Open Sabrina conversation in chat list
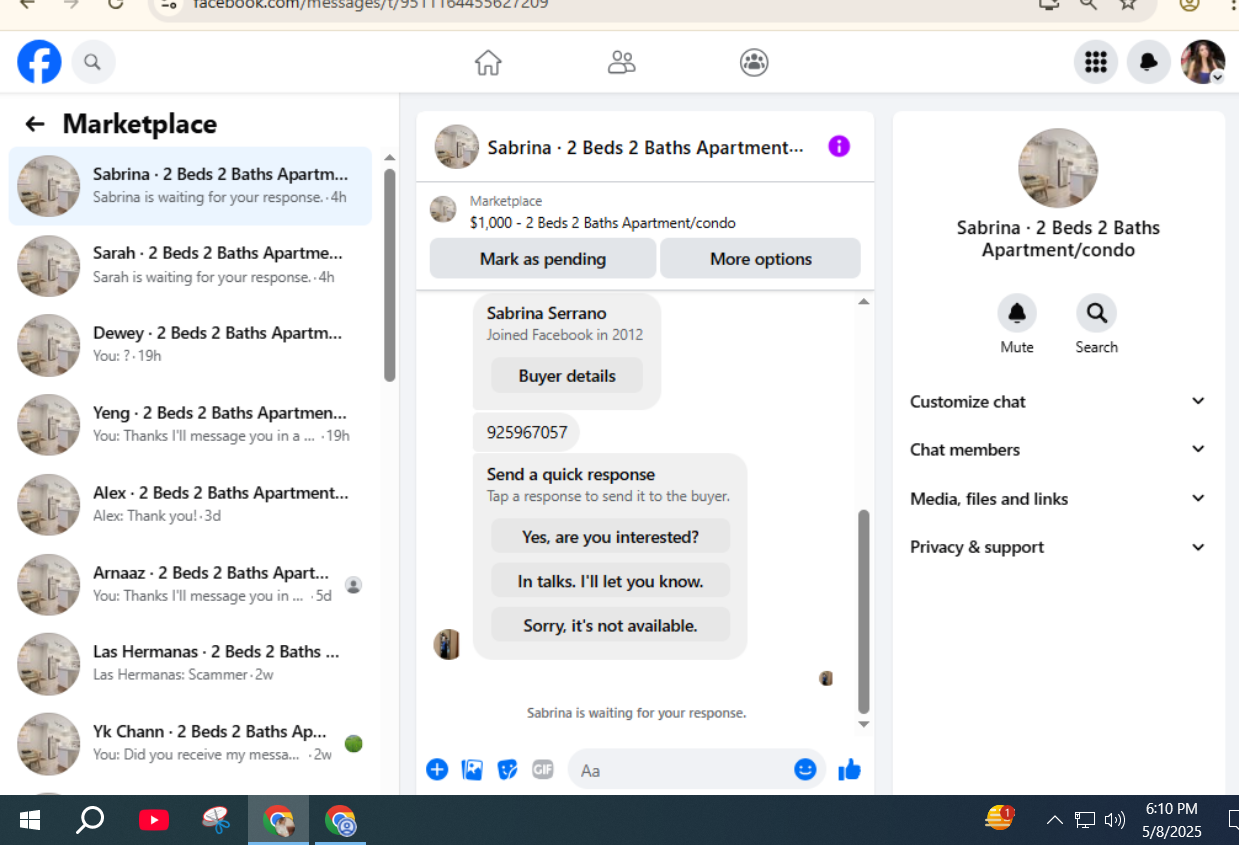The image size is (1239, 845). coord(190,186)
